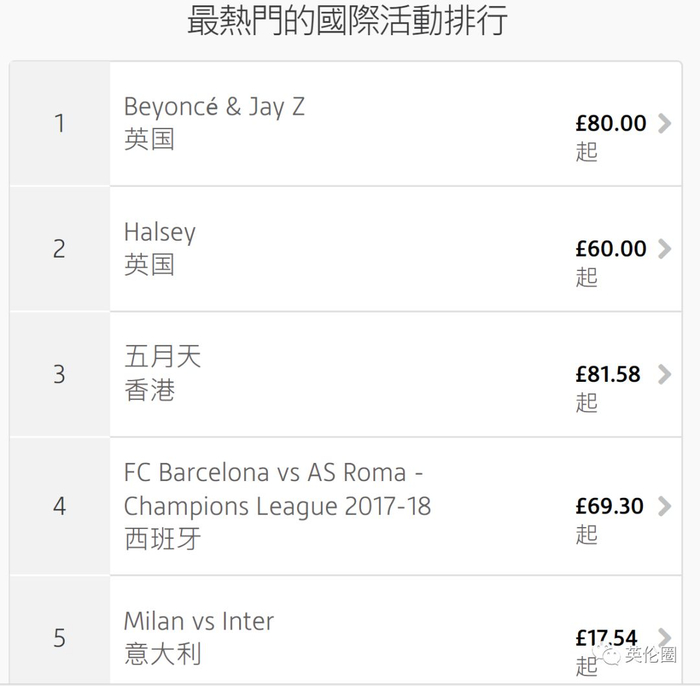Click the £80.00 starting price
The image size is (700, 686).
click(x=610, y=124)
